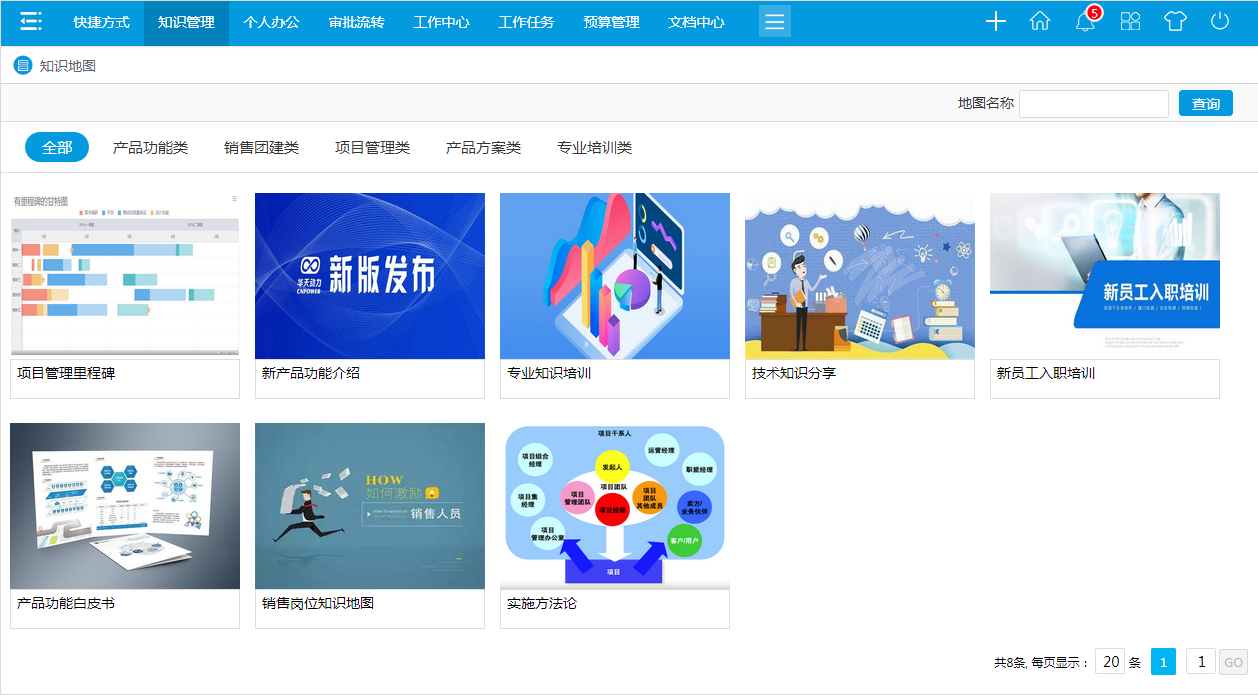The image size is (1258, 695).
Task: Select the 专业培训类 category filter
Action: 586,146
